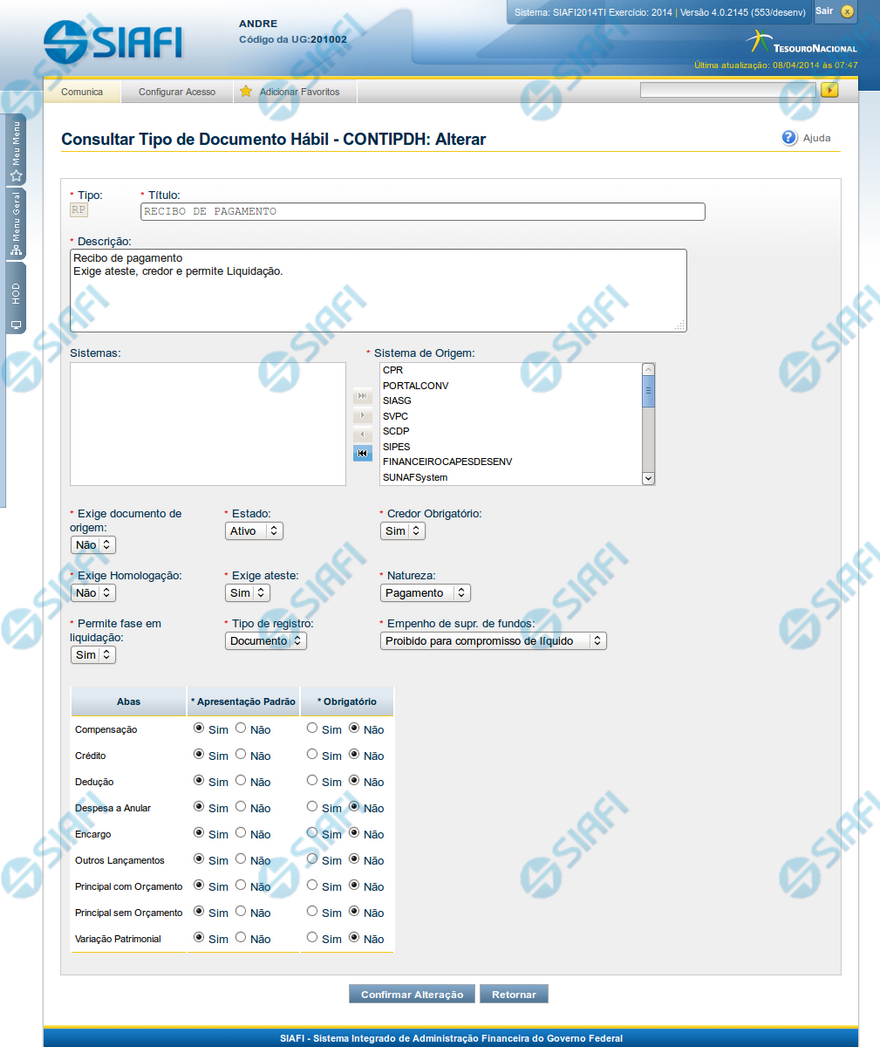
Task: Click the single left arrow transfer button
Action: (x=362, y=435)
